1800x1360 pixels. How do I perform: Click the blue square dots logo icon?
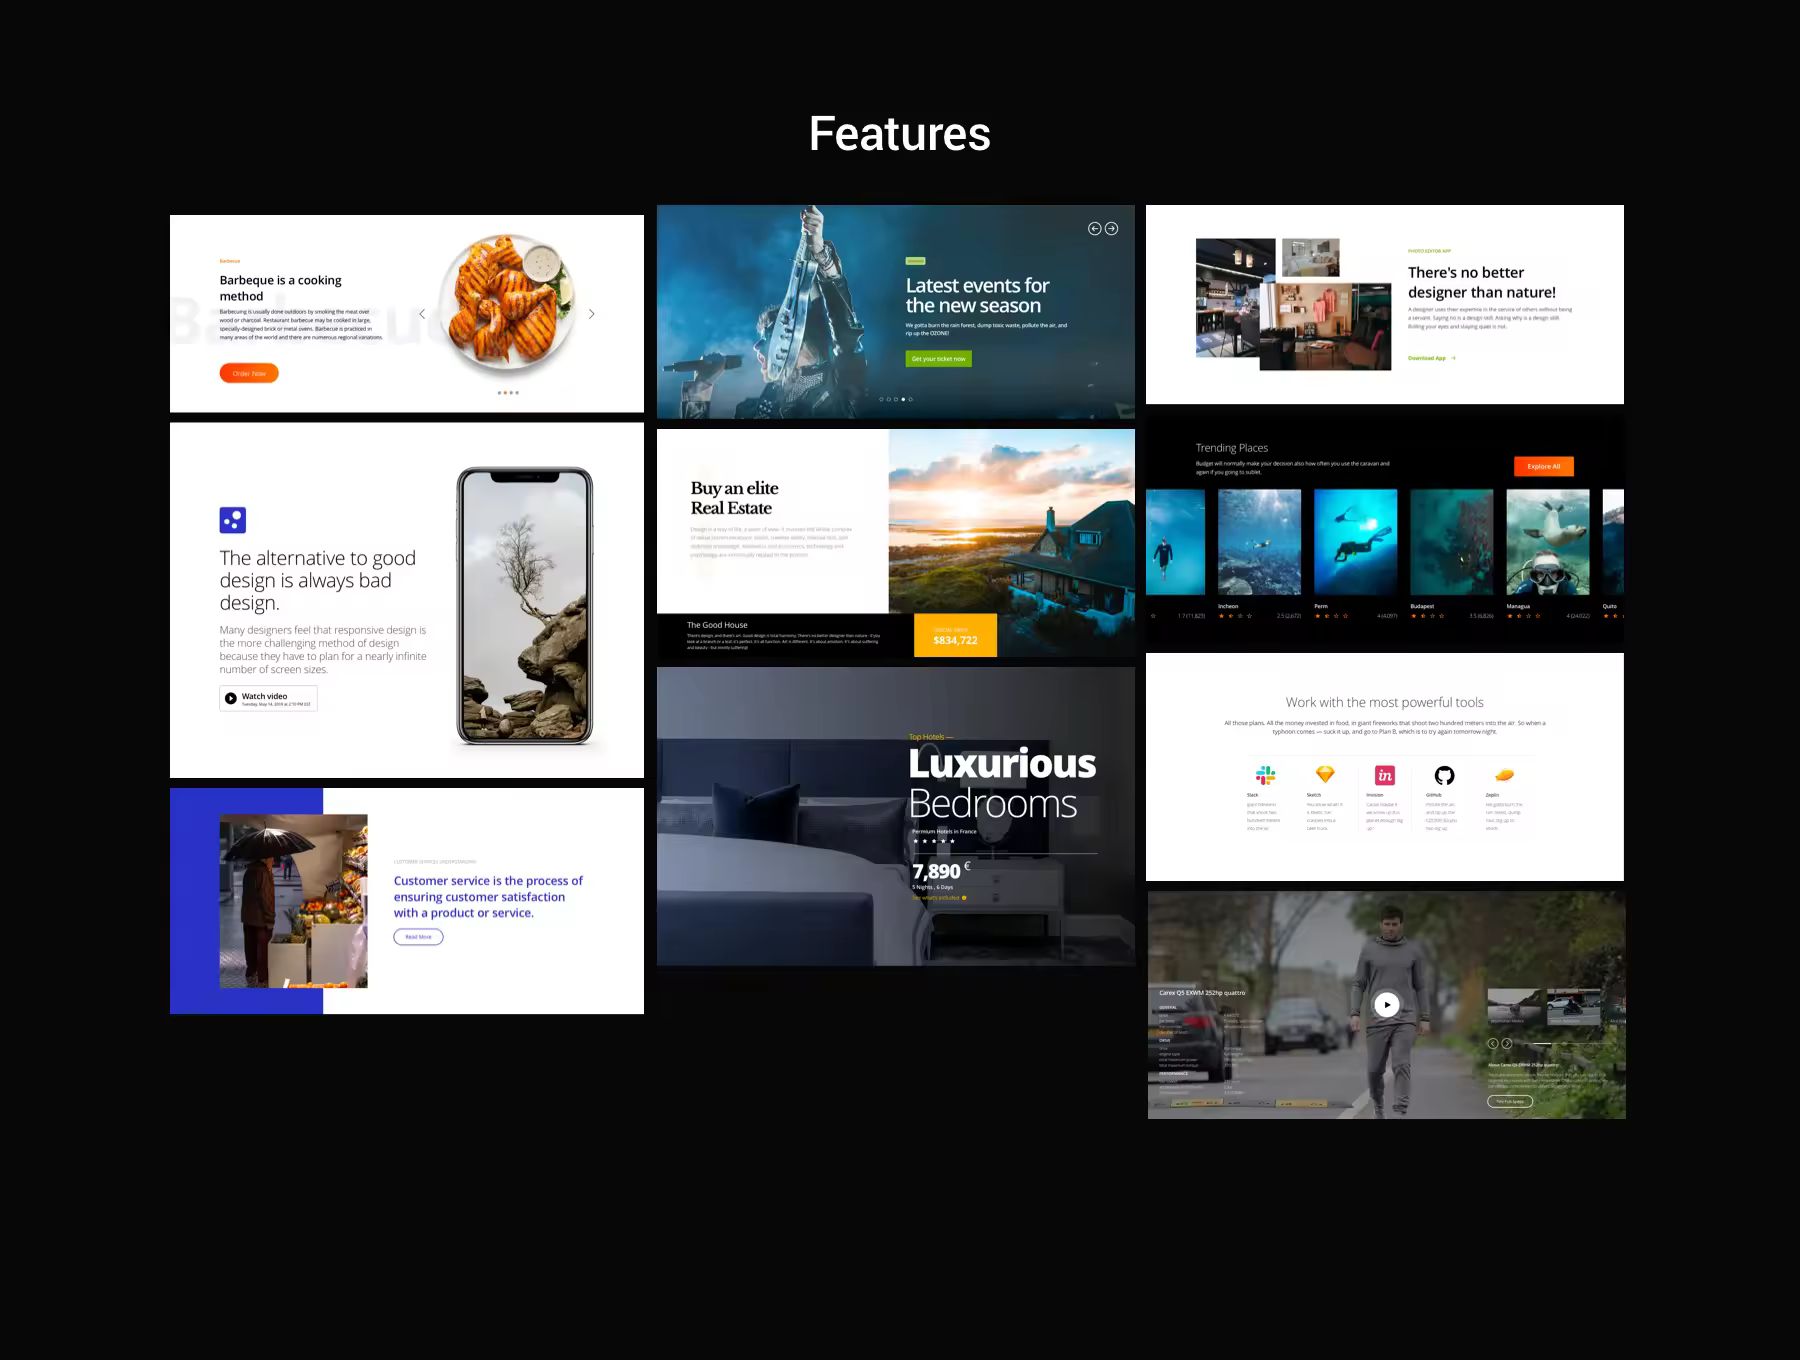click(232, 520)
